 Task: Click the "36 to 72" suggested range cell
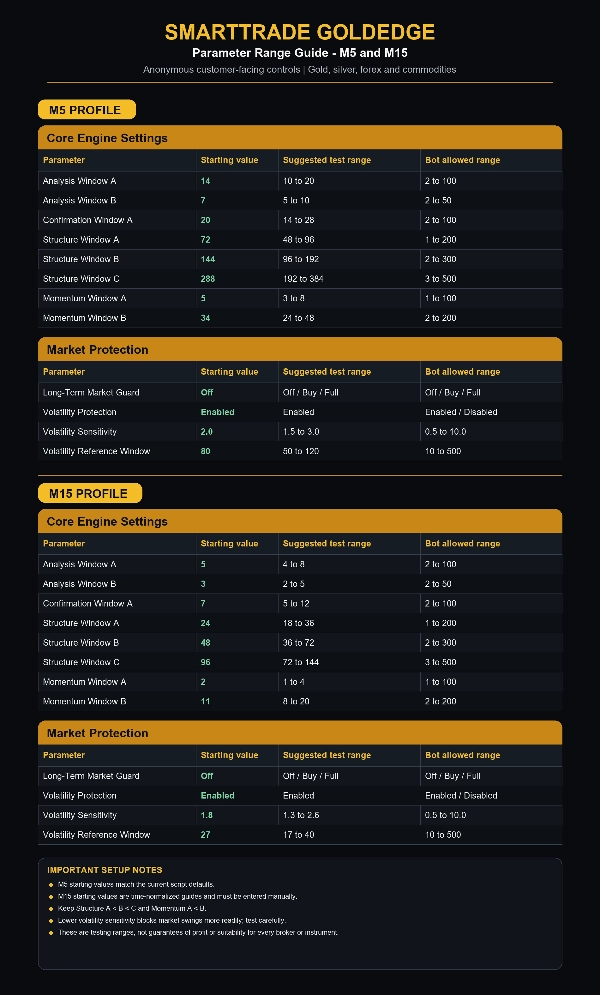click(299, 642)
